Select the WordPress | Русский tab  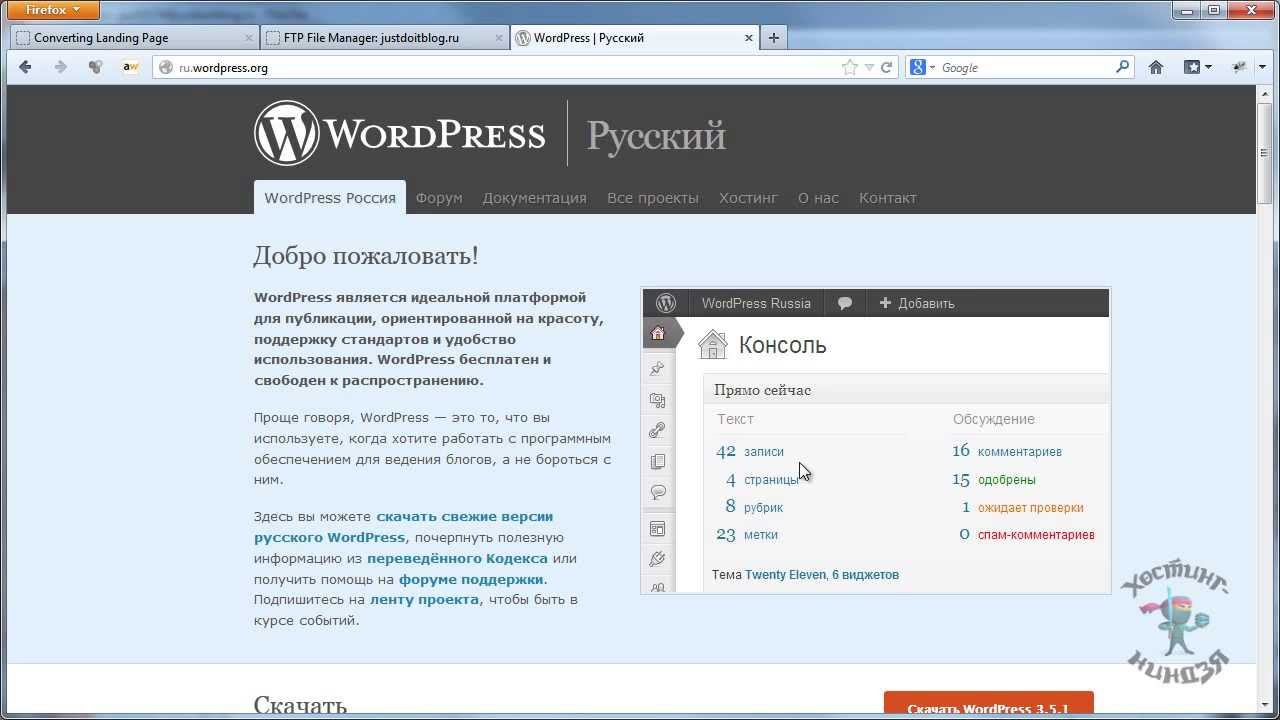[x=634, y=38]
